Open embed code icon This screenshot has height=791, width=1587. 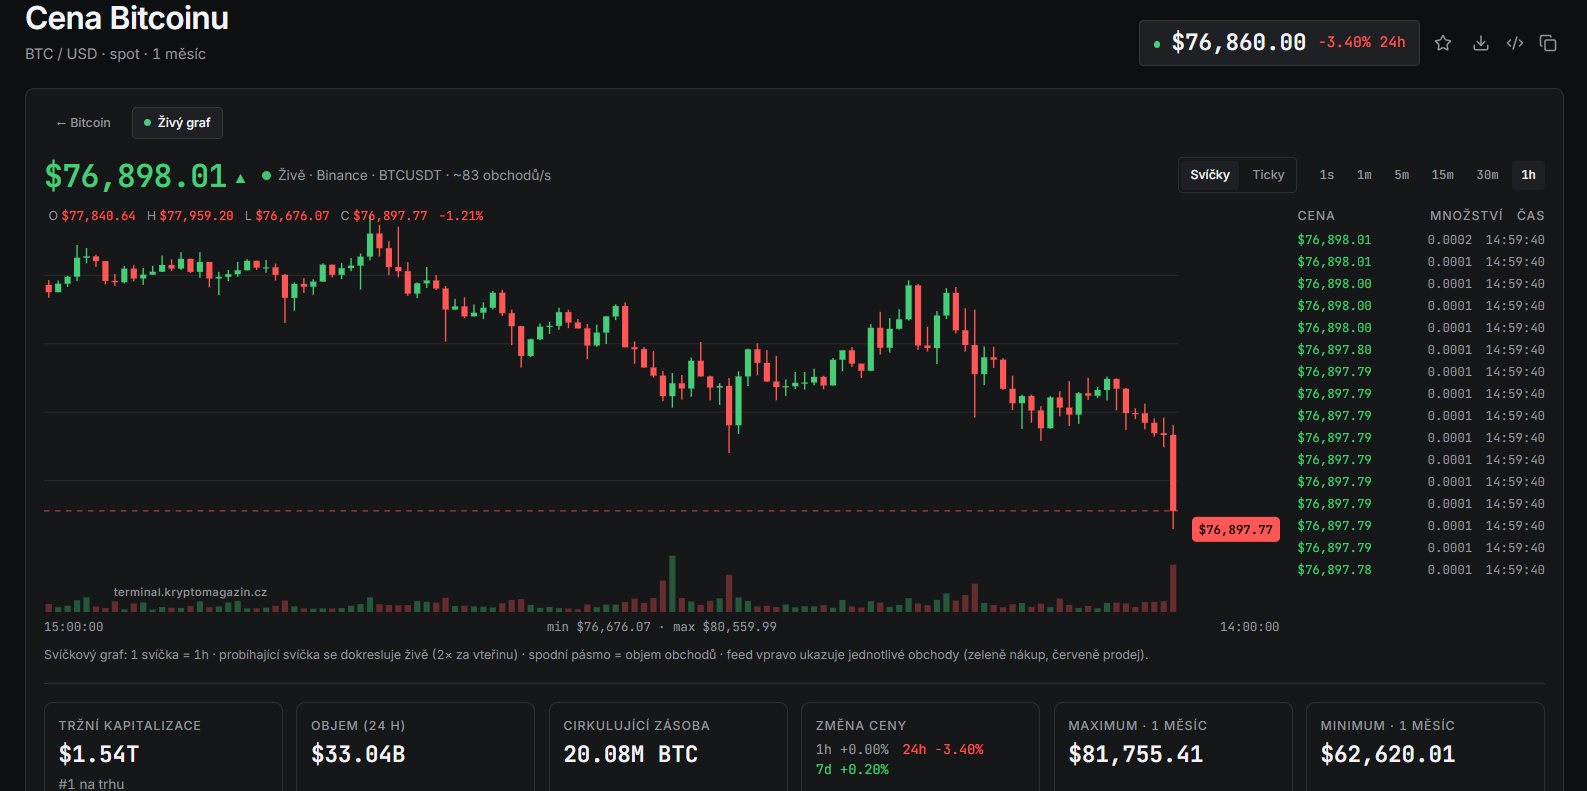click(1515, 43)
